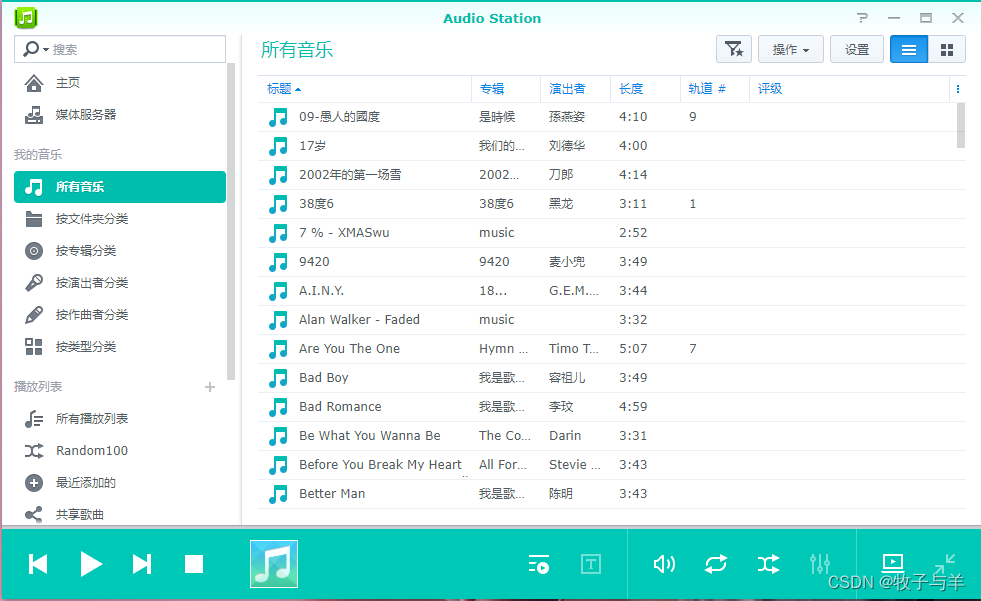Open the equalizer sliders icon
Viewport: 981px width, 601px height.
coord(820,564)
